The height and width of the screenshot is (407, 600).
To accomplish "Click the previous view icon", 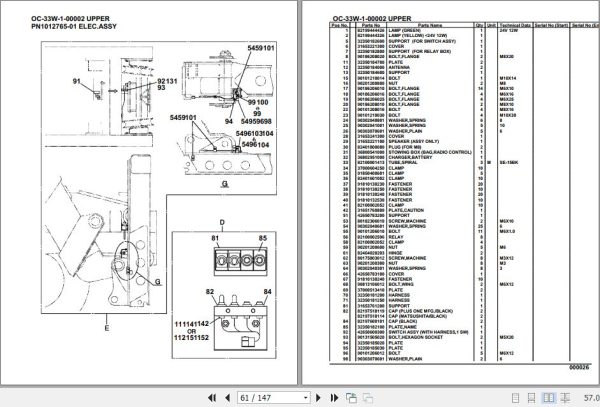I will (351, 398).
